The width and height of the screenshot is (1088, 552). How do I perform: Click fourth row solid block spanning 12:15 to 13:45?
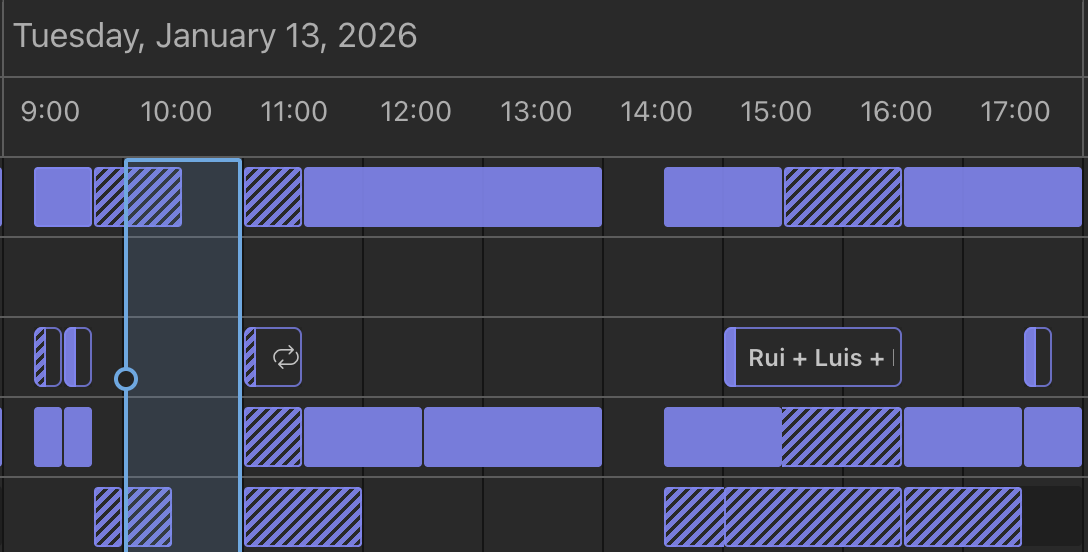513,437
